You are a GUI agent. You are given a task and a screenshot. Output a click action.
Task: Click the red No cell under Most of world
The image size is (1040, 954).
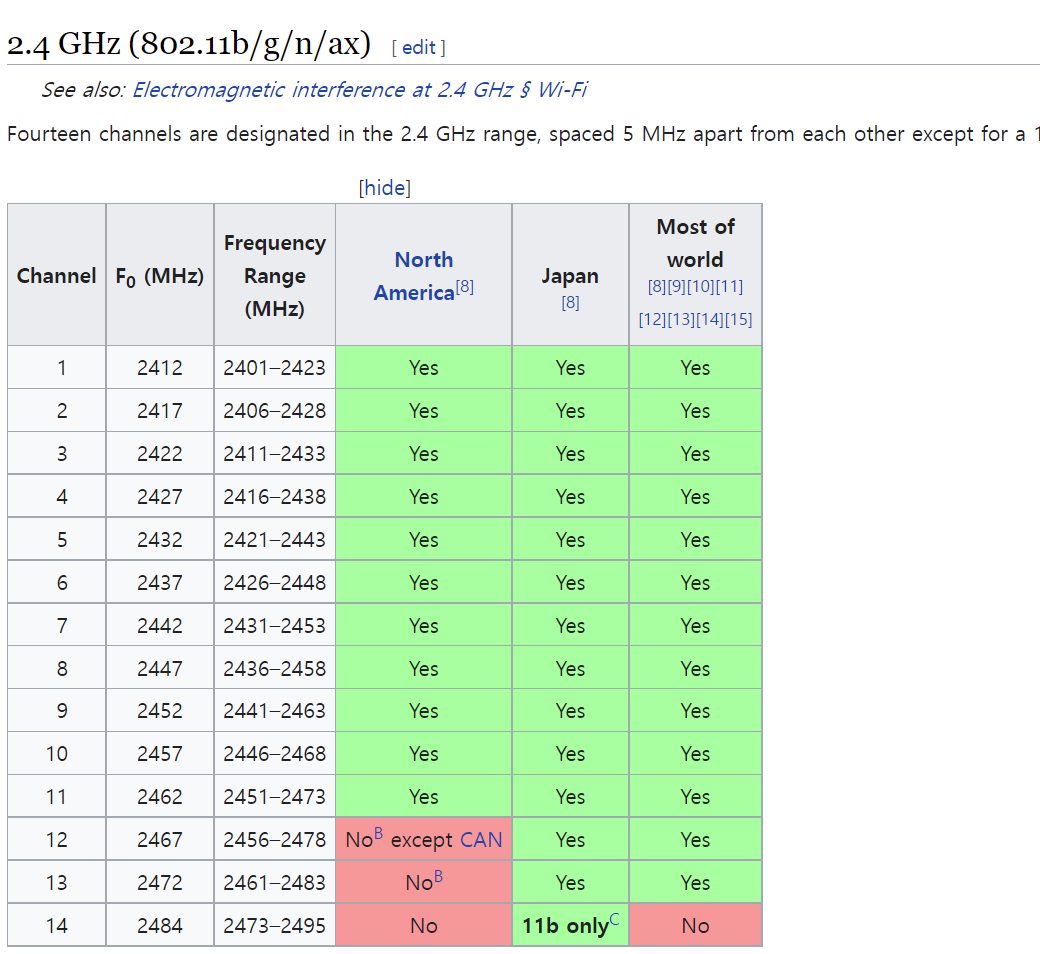tap(695, 926)
